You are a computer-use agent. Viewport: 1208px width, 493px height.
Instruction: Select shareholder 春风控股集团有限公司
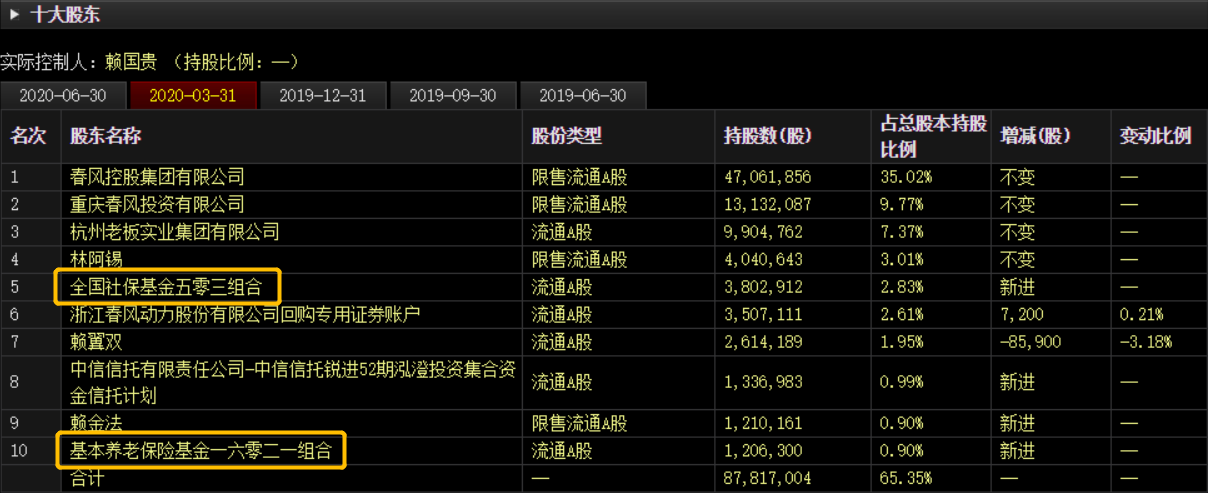click(x=157, y=177)
